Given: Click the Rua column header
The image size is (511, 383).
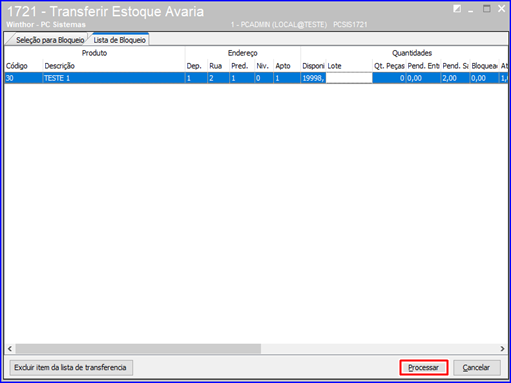Looking at the screenshot, I should (x=218, y=66).
